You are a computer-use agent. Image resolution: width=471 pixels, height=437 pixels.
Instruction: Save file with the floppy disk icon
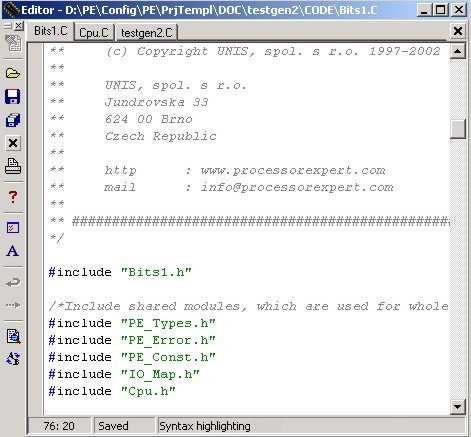pyautogui.click(x=13, y=97)
